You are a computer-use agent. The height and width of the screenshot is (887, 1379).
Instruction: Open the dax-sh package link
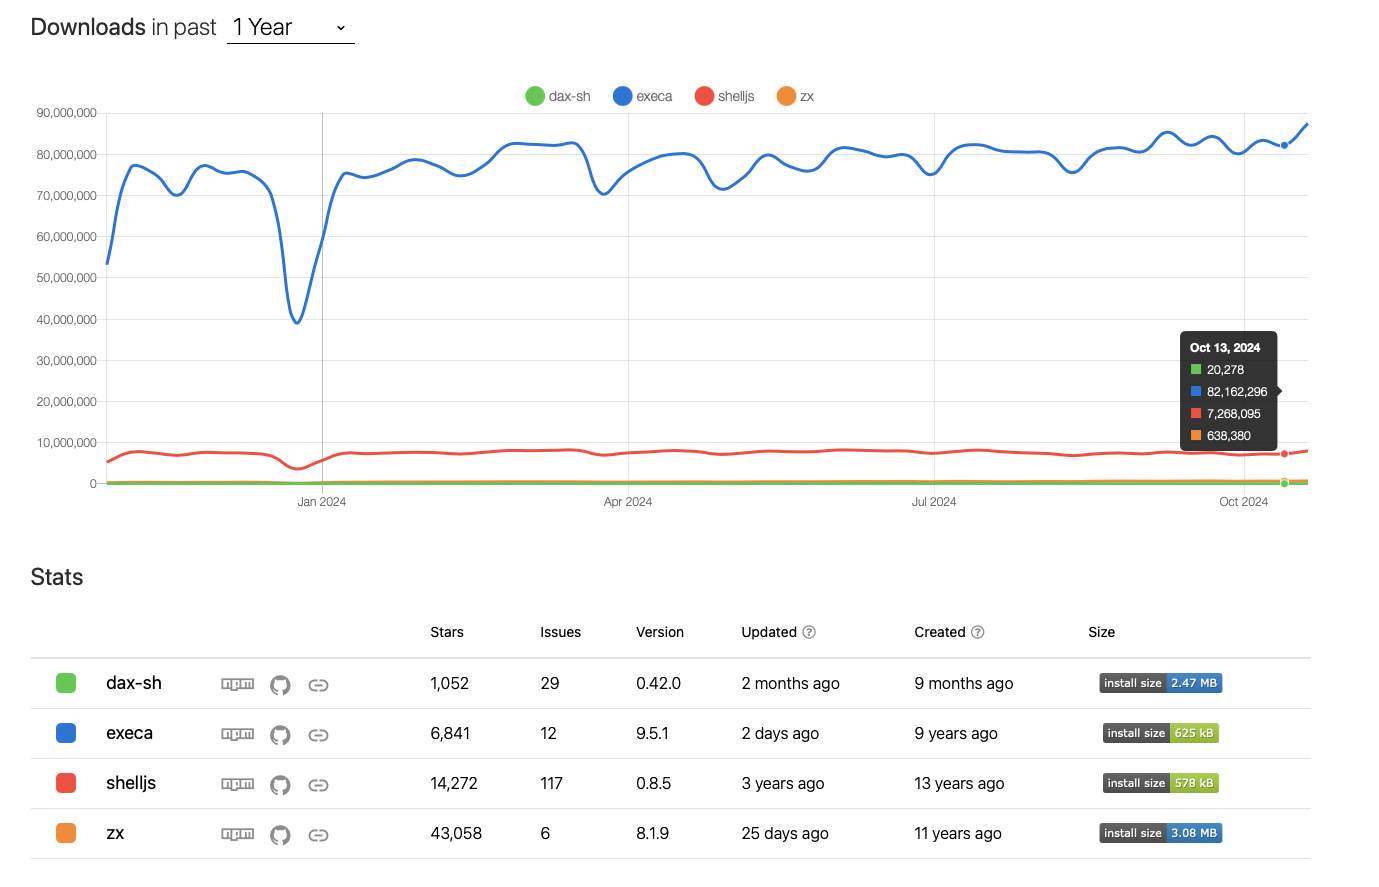(134, 683)
